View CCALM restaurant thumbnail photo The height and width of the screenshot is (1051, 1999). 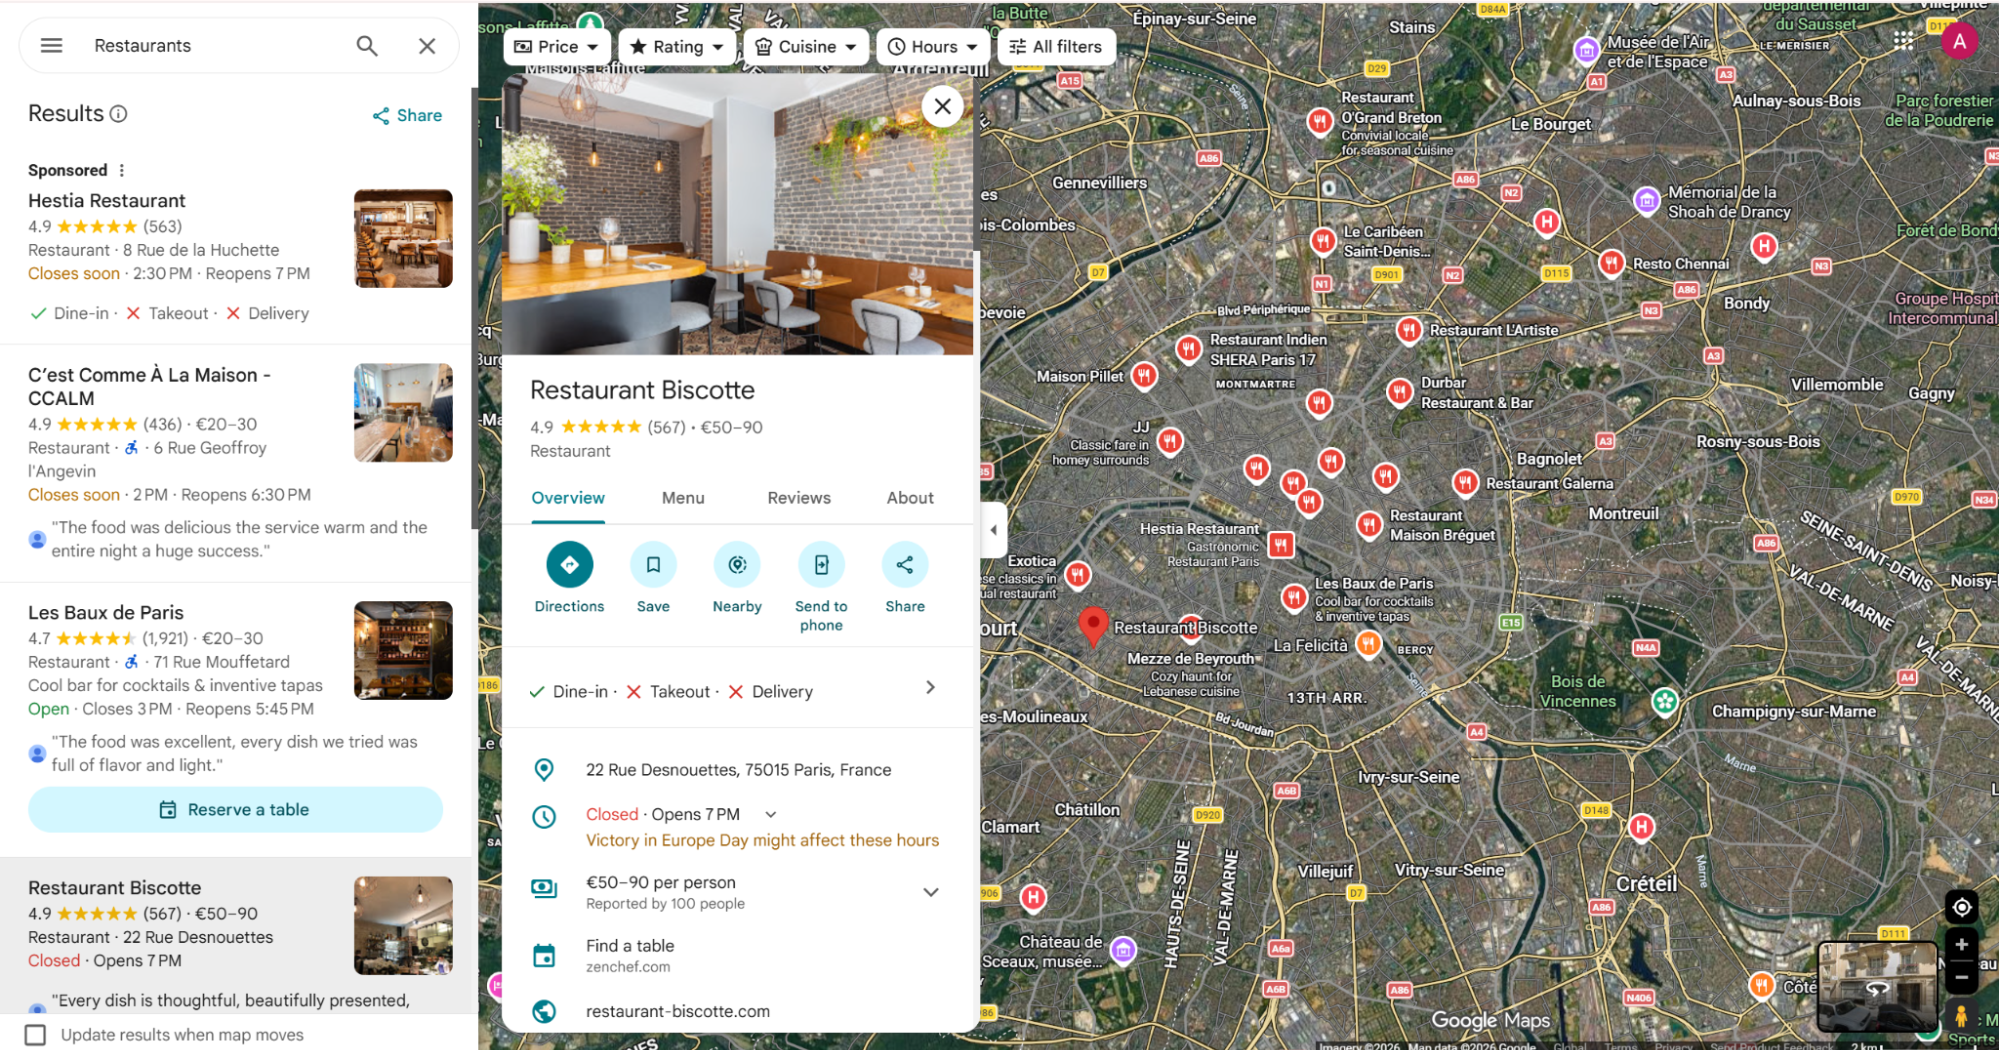click(403, 412)
